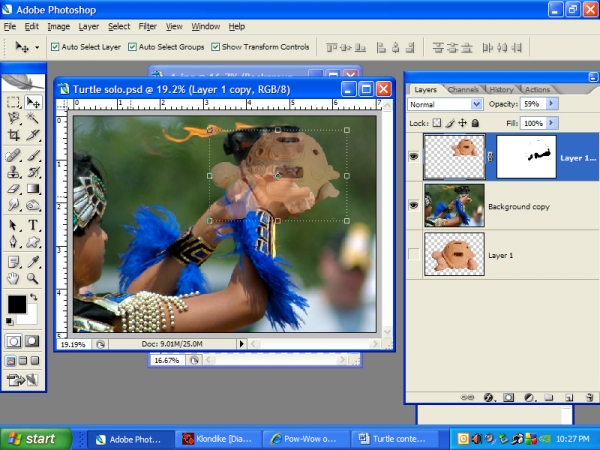Switch to the Actions tab
The image size is (600, 450).
click(x=537, y=90)
